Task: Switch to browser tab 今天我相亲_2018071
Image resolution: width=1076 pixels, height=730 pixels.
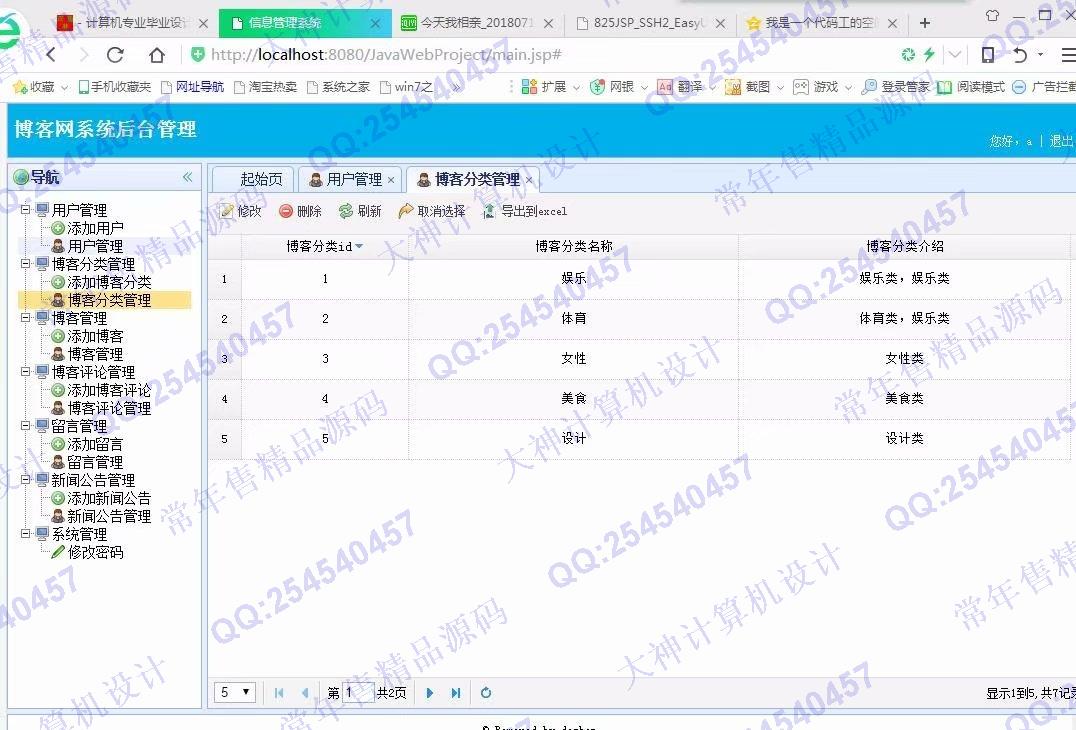Action: click(476, 23)
